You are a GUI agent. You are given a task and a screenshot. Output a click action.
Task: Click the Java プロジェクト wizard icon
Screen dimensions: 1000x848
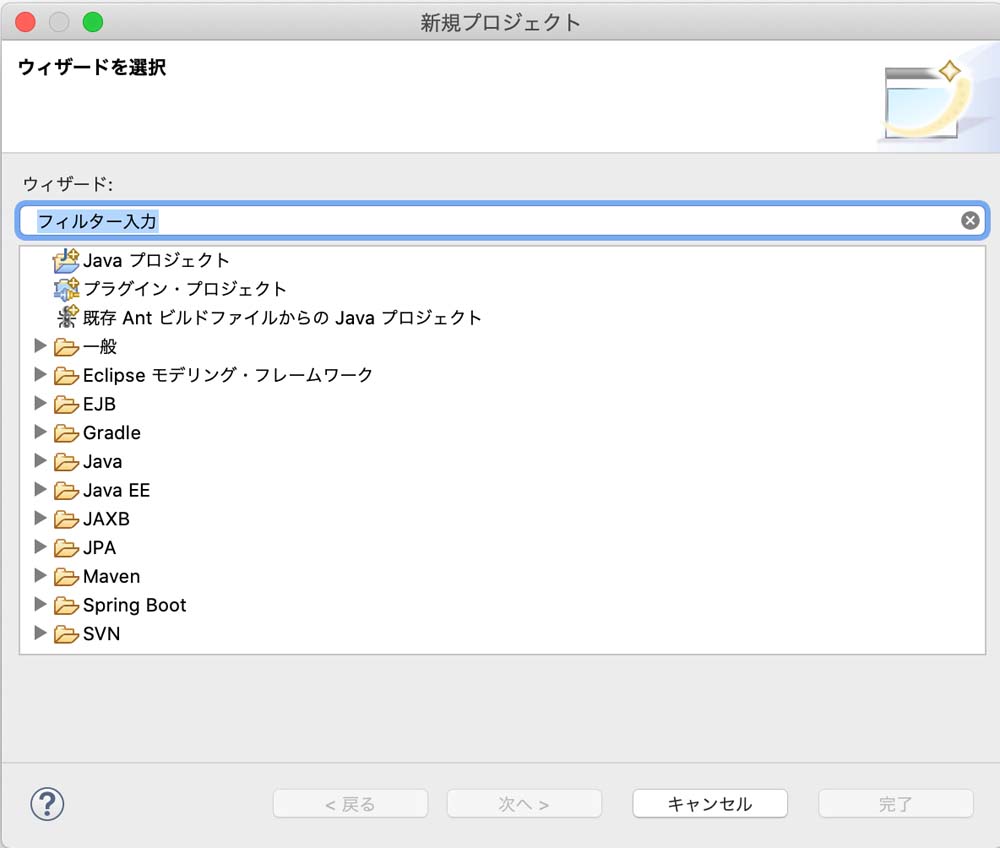pyautogui.click(x=66, y=261)
